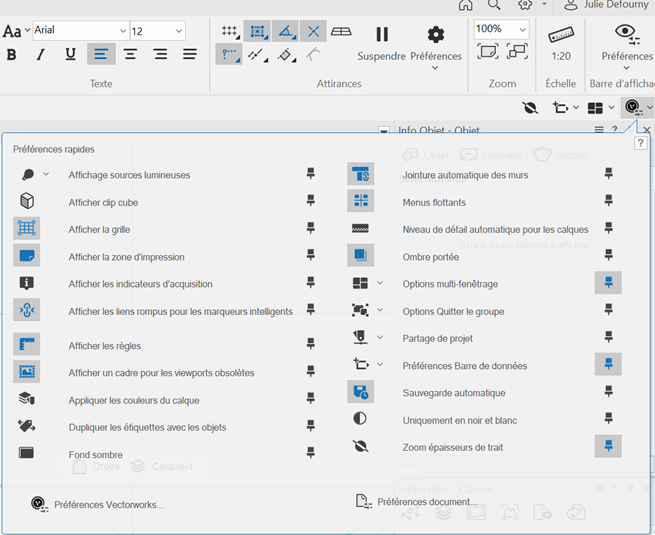Toggle the Afficher la grille icon
Image resolution: width=655 pixels, height=535 pixels.
27,229
